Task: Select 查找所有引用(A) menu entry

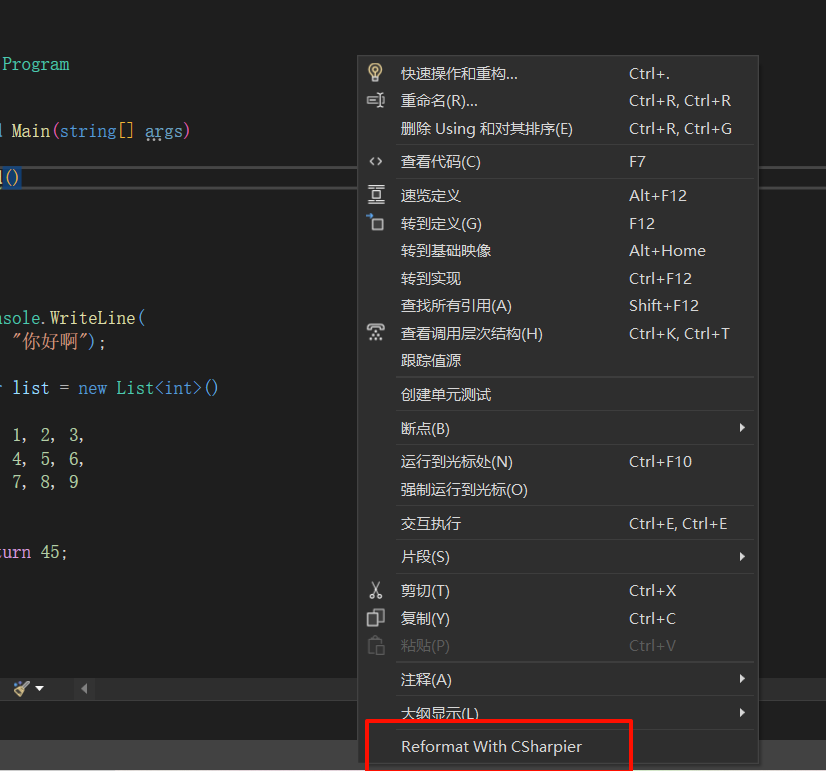Action: coord(456,306)
